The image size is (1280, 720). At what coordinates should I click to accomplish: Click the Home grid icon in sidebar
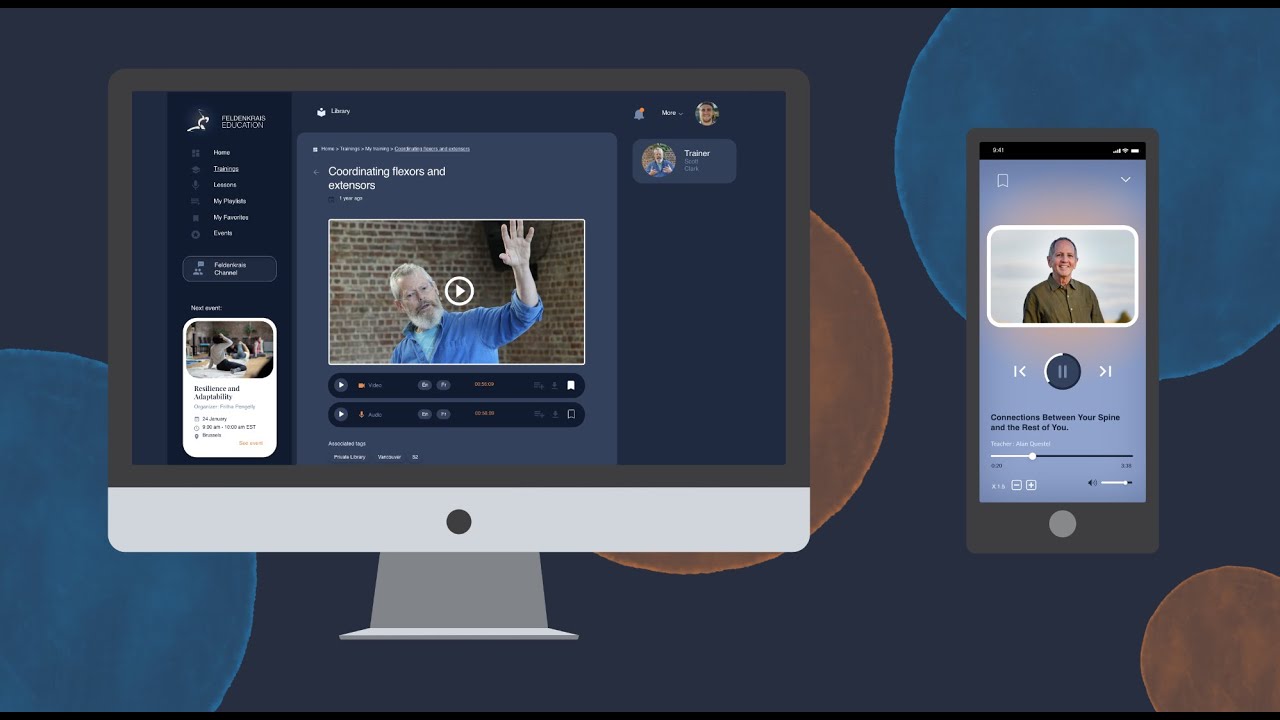tap(195, 153)
